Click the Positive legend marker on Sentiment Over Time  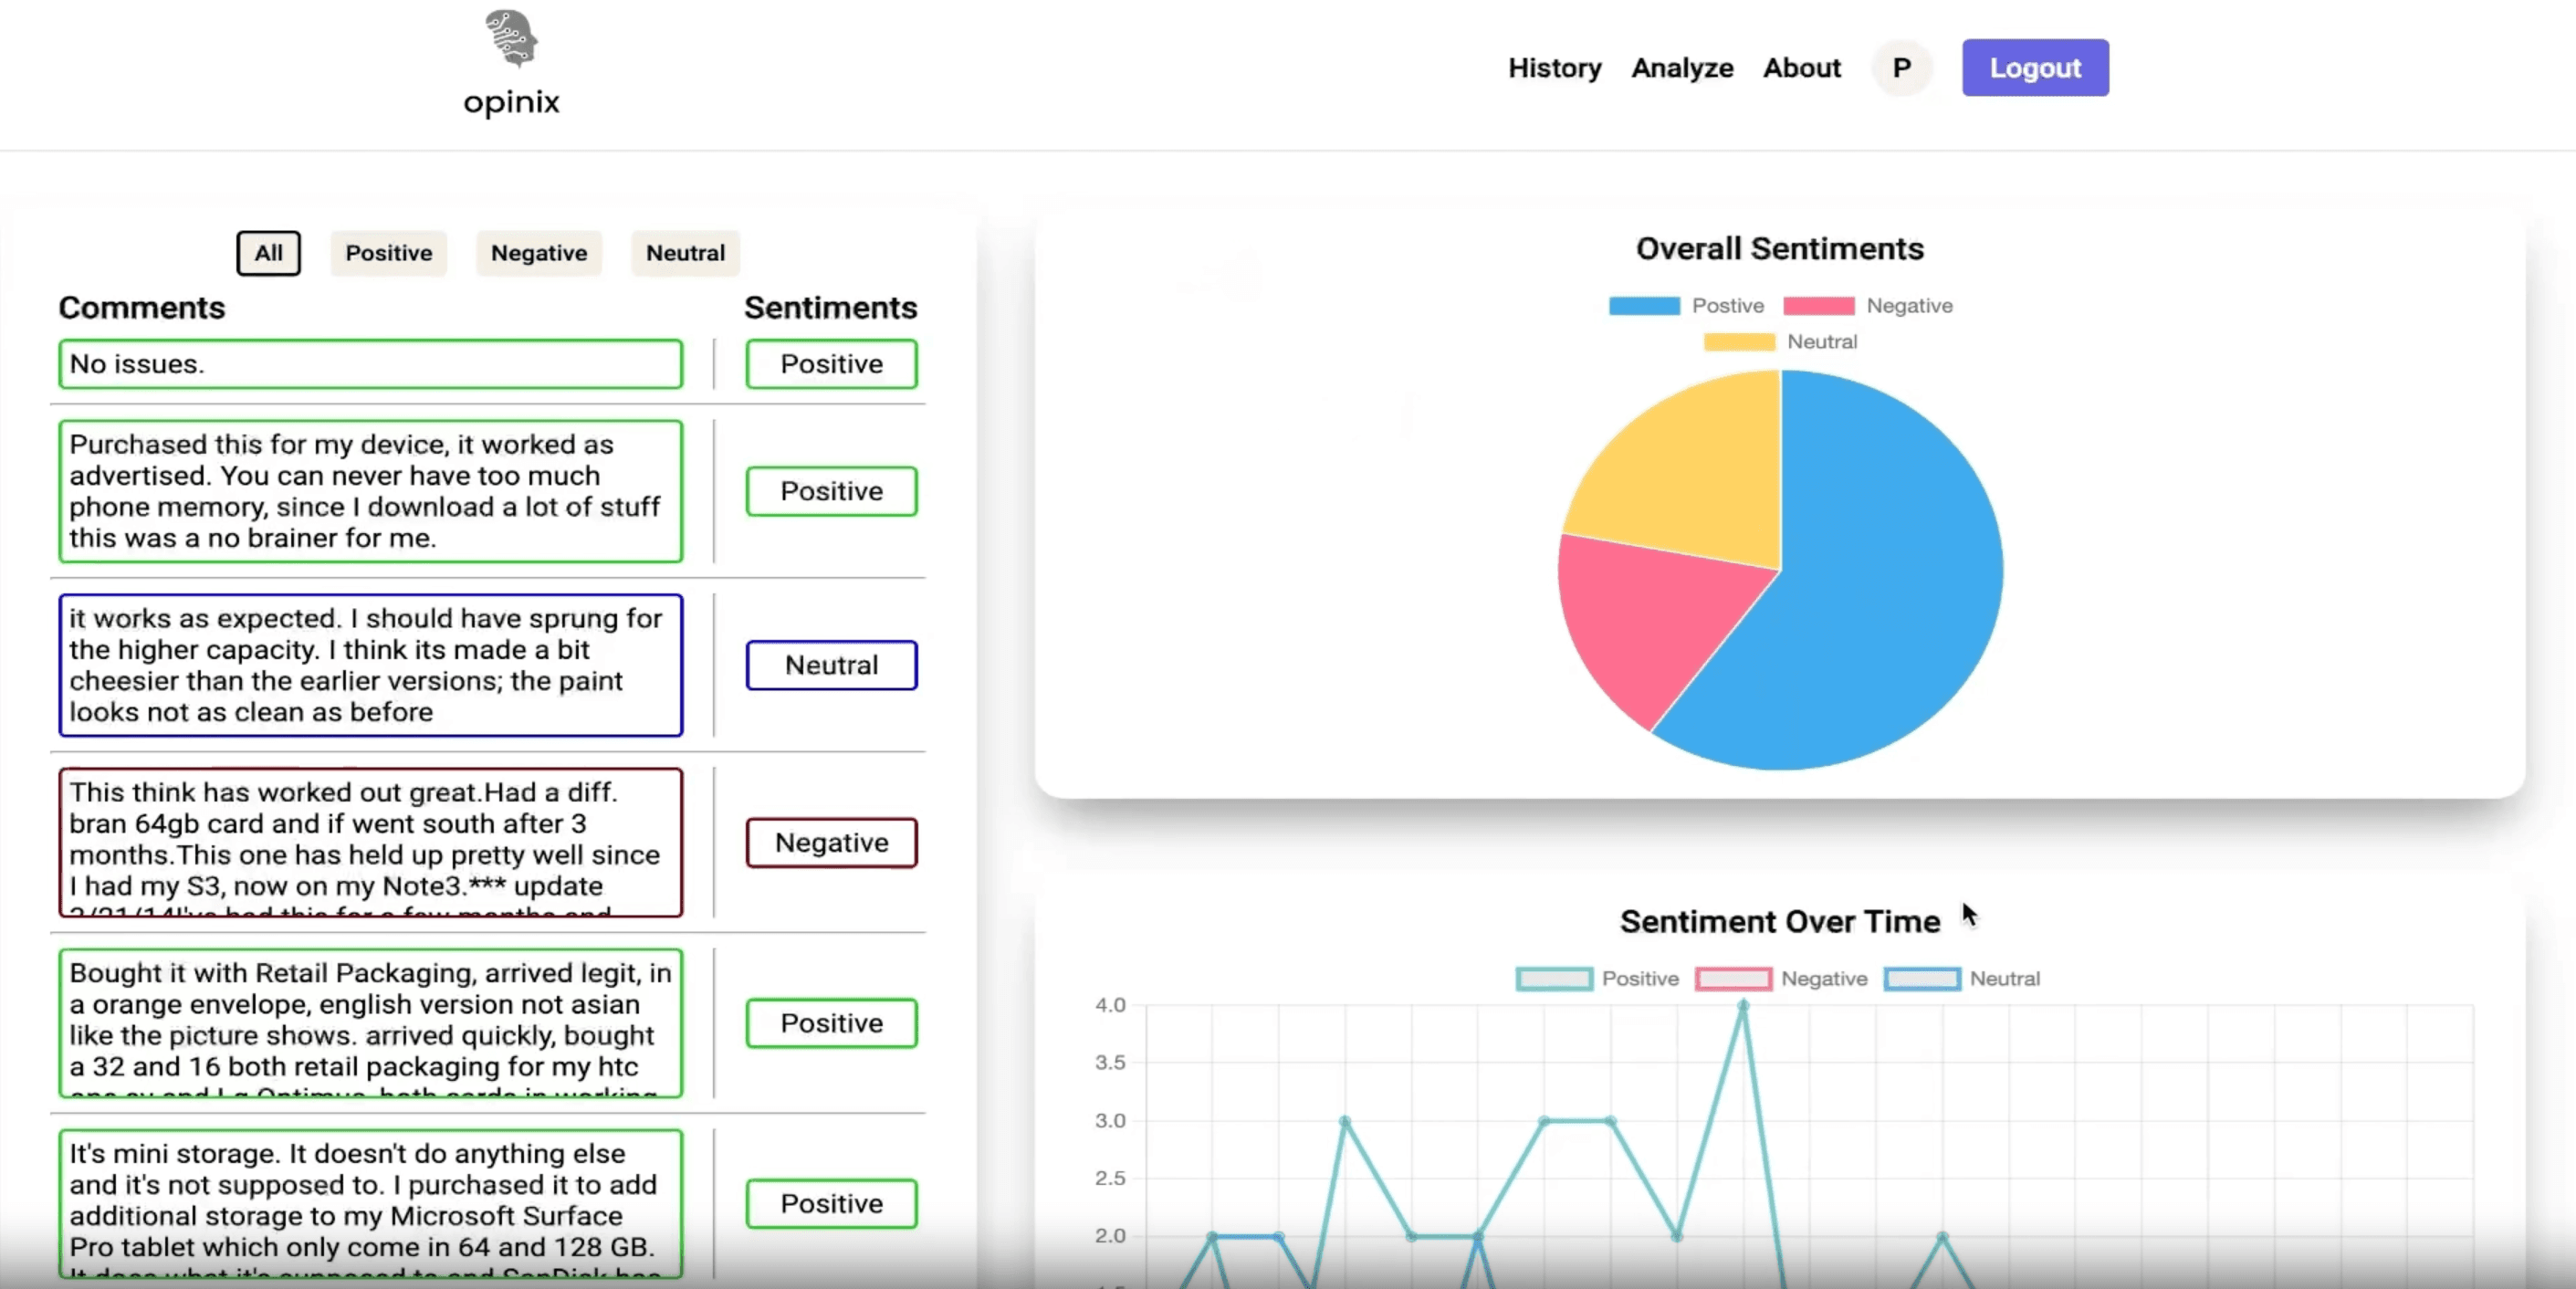coord(1554,979)
